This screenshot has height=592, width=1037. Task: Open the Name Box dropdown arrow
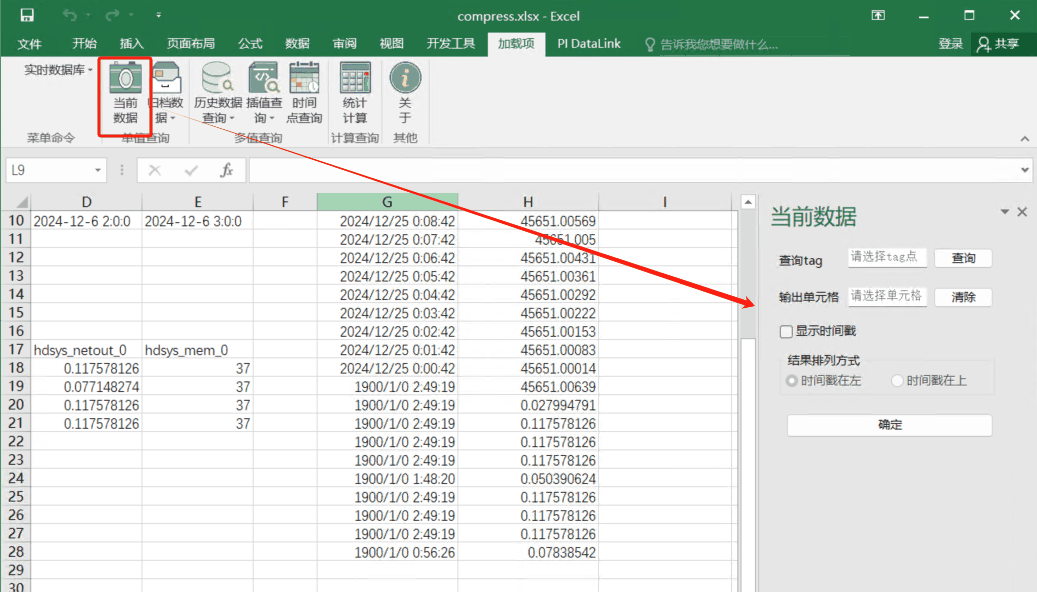click(98, 171)
